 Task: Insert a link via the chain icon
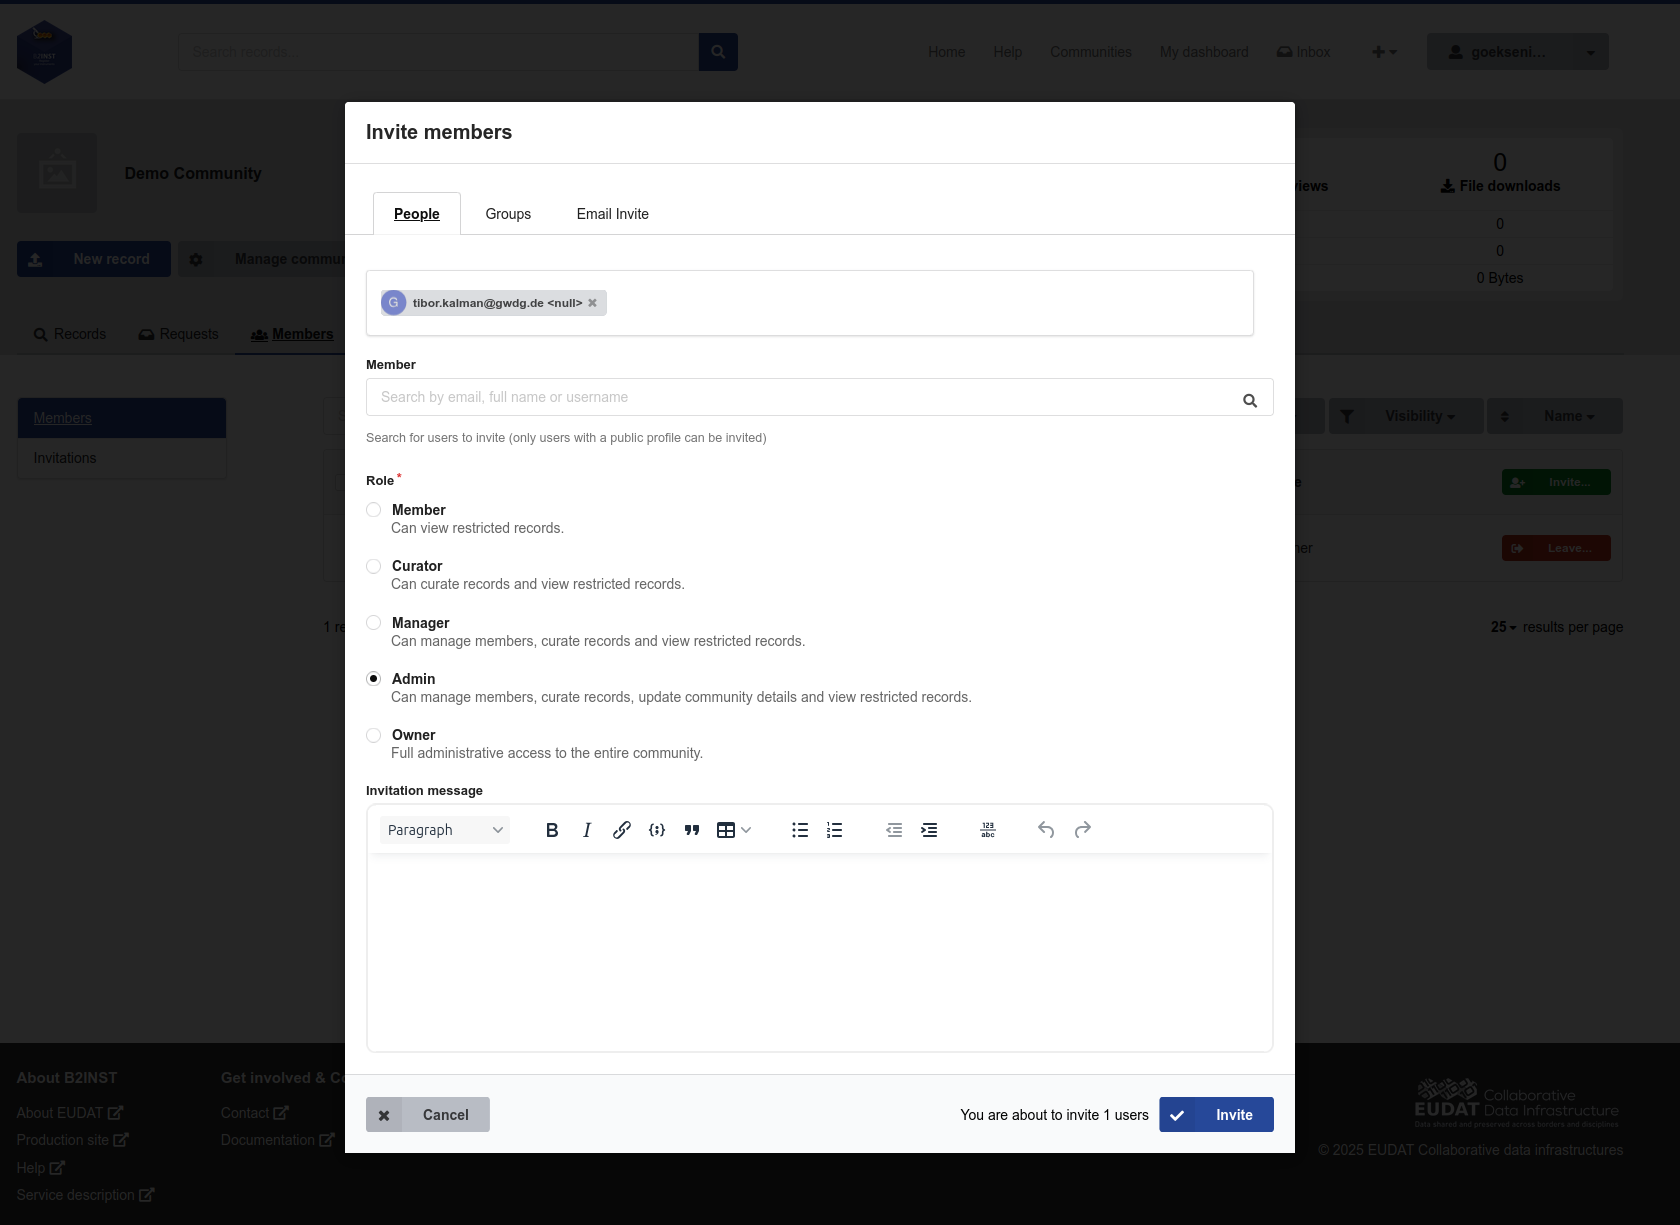click(x=622, y=830)
